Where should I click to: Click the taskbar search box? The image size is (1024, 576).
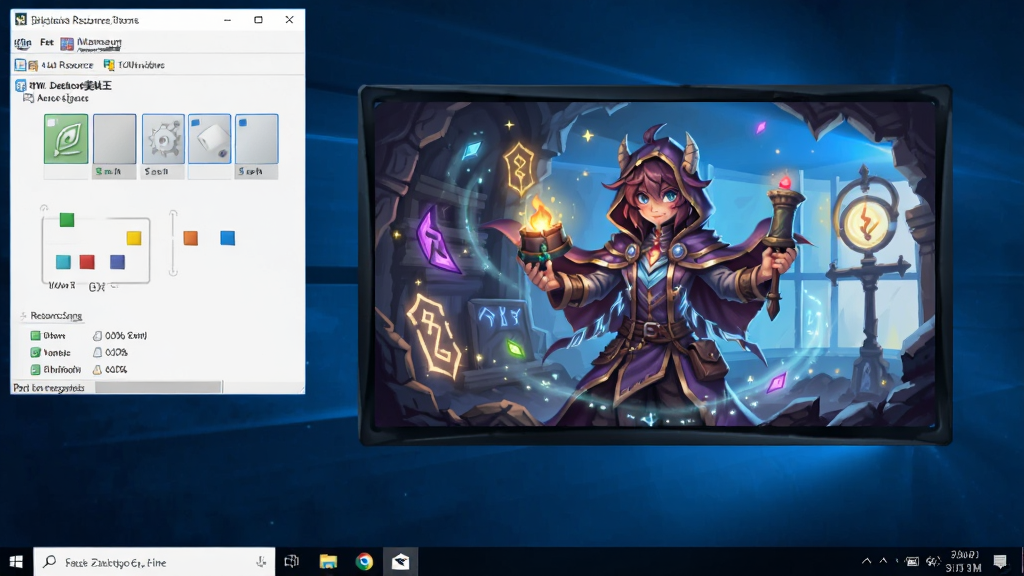pos(154,562)
